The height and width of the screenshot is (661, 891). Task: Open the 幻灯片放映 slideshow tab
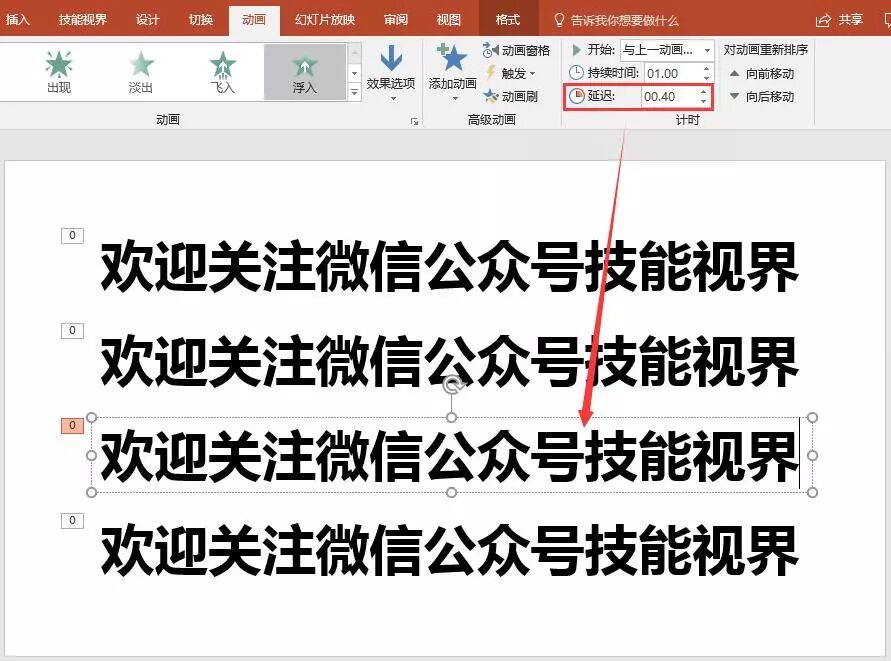tap(327, 17)
